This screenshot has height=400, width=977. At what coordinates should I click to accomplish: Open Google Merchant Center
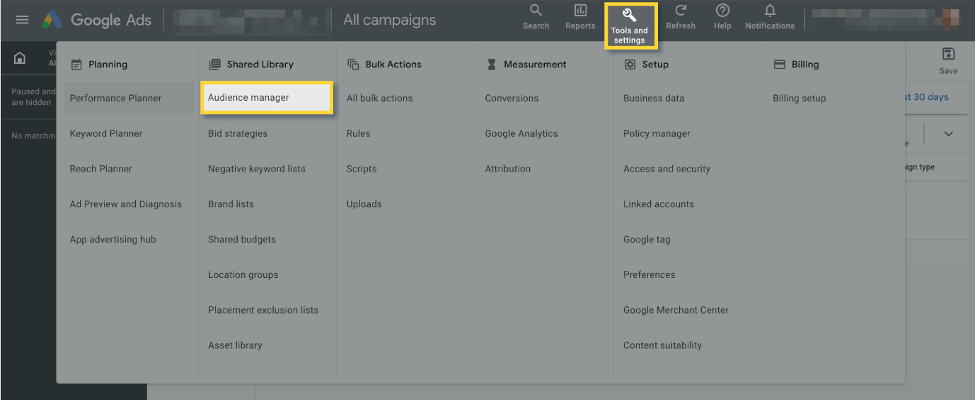(676, 310)
